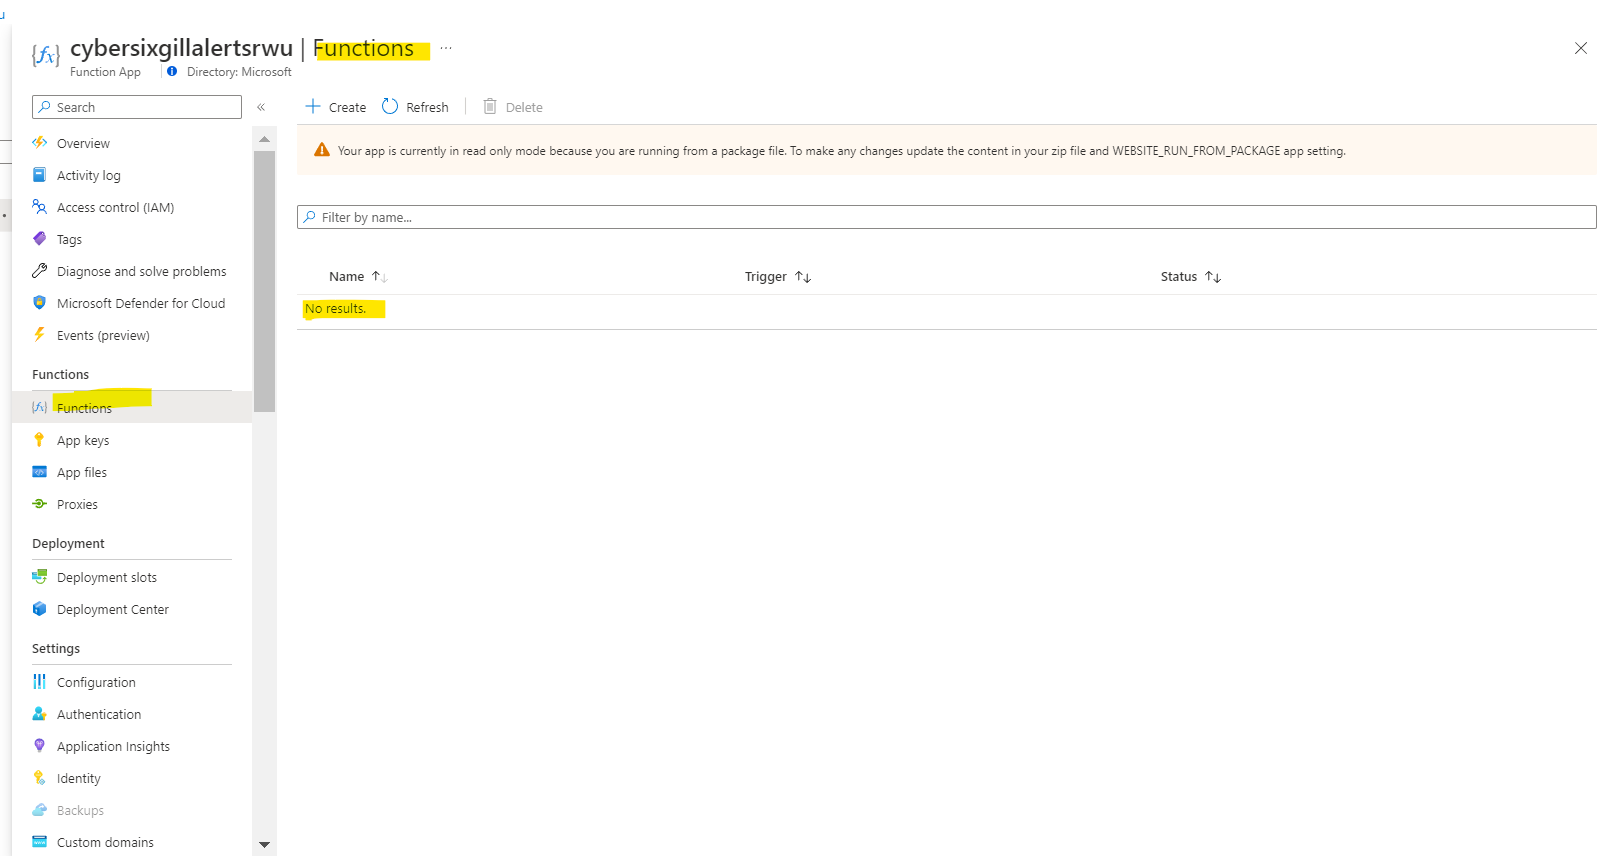Refresh the functions list
Screen dimensions: 1617x856
(x=416, y=107)
